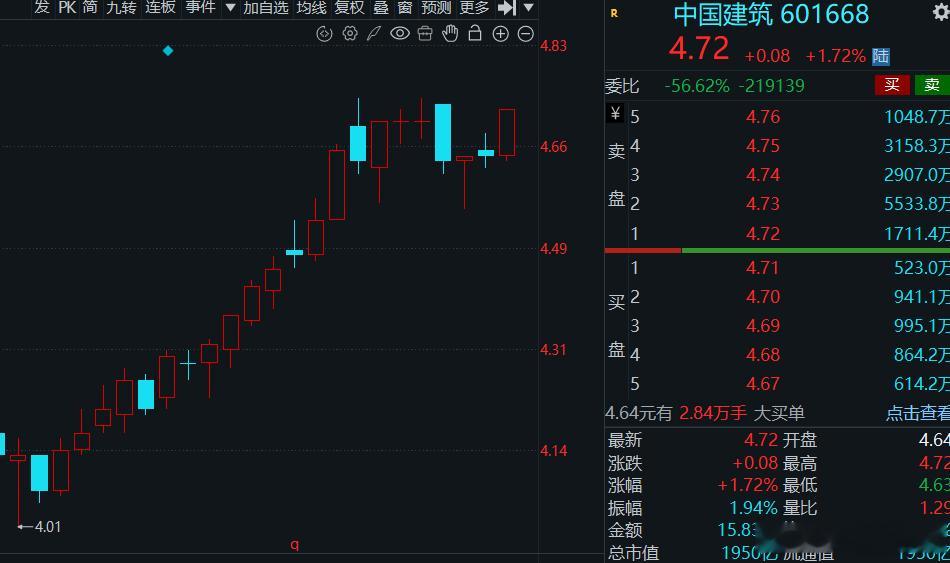950x563 pixels.
Task: Open the PK comparison tool
Action: point(67,7)
